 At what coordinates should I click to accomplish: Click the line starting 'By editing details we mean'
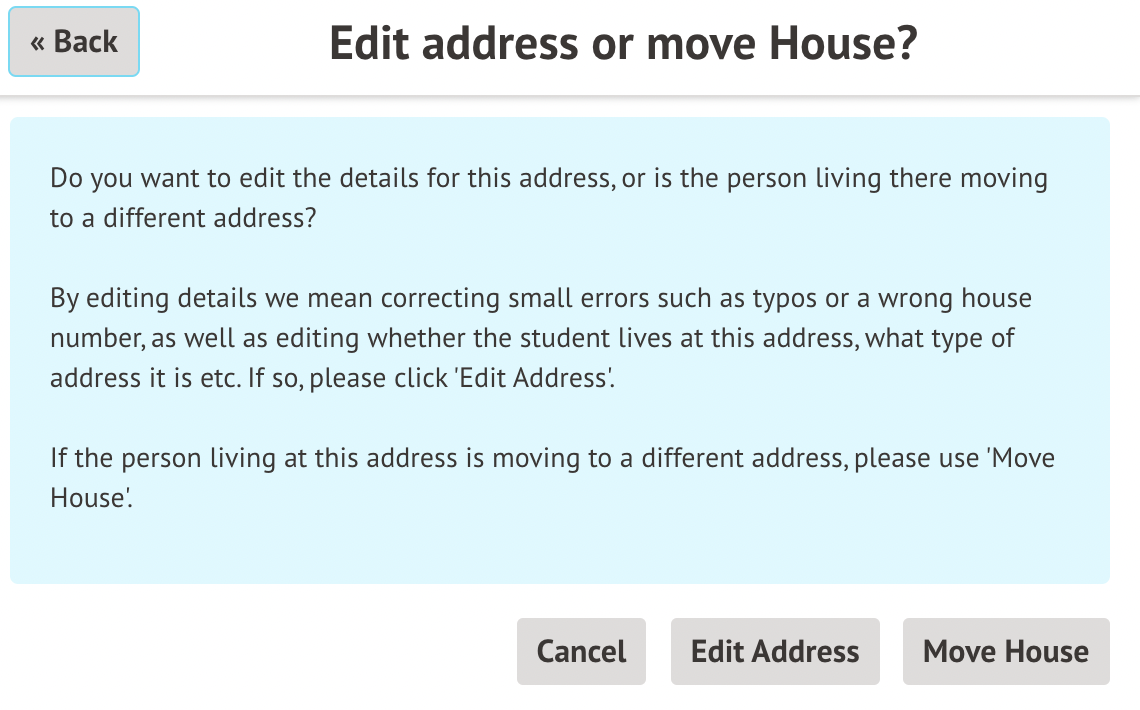point(540,298)
